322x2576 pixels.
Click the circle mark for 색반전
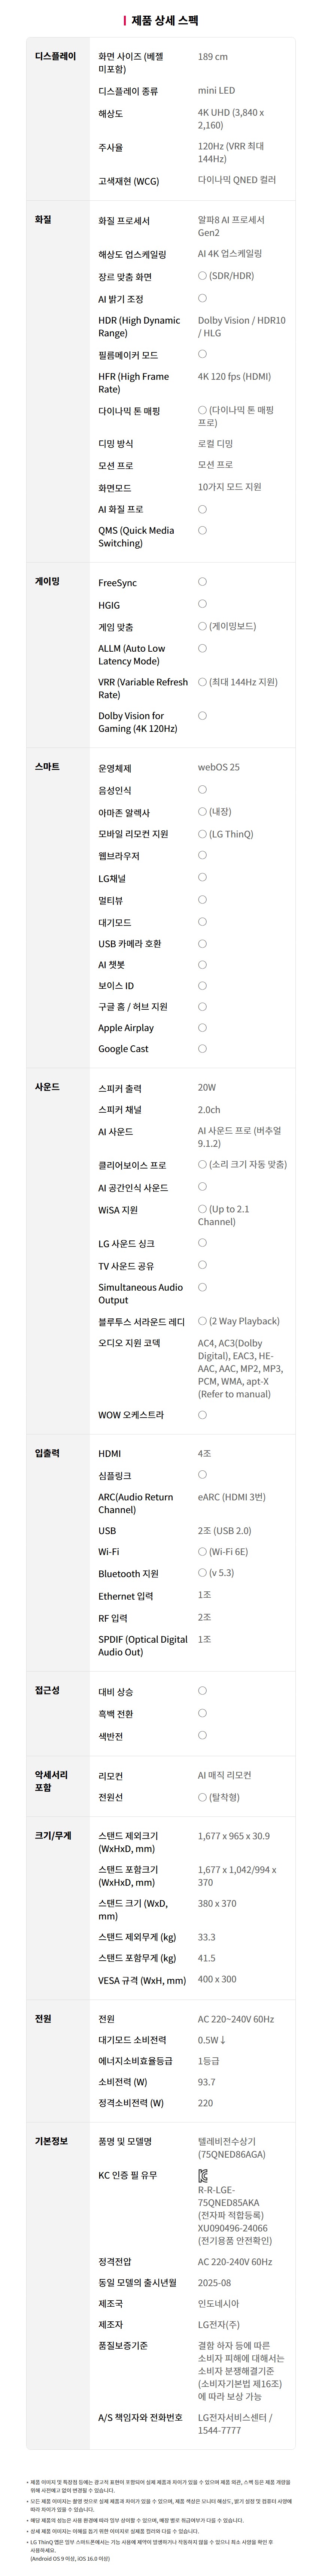pos(202,1735)
